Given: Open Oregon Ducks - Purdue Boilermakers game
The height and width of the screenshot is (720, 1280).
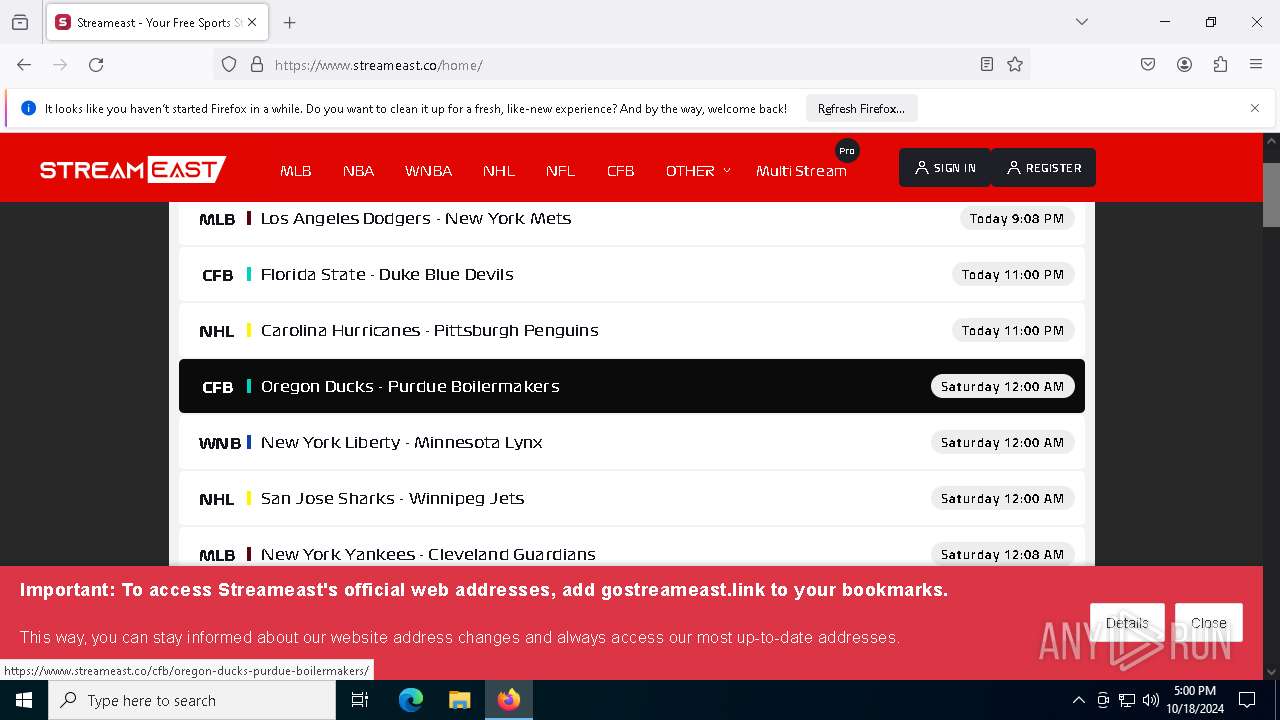Looking at the screenshot, I should pos(632,386).
